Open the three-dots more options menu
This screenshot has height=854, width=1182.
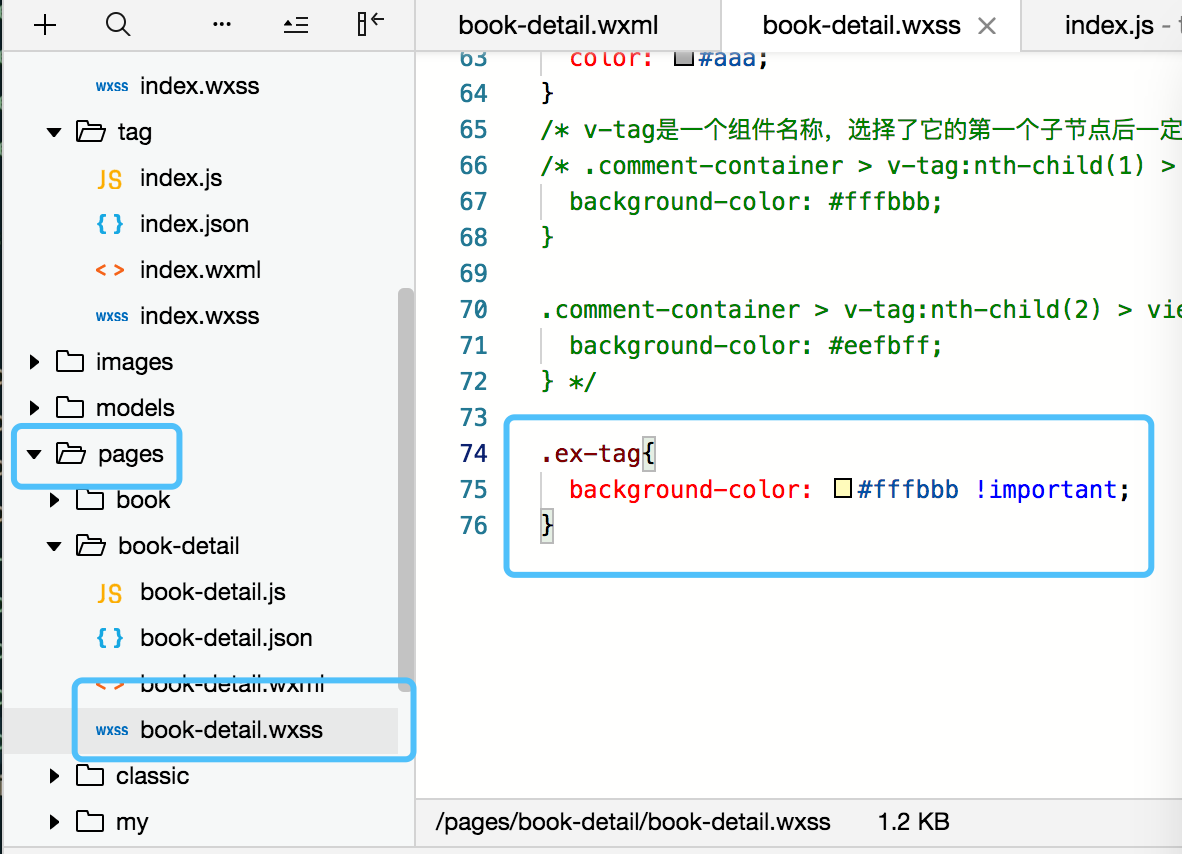click(222, 25)
